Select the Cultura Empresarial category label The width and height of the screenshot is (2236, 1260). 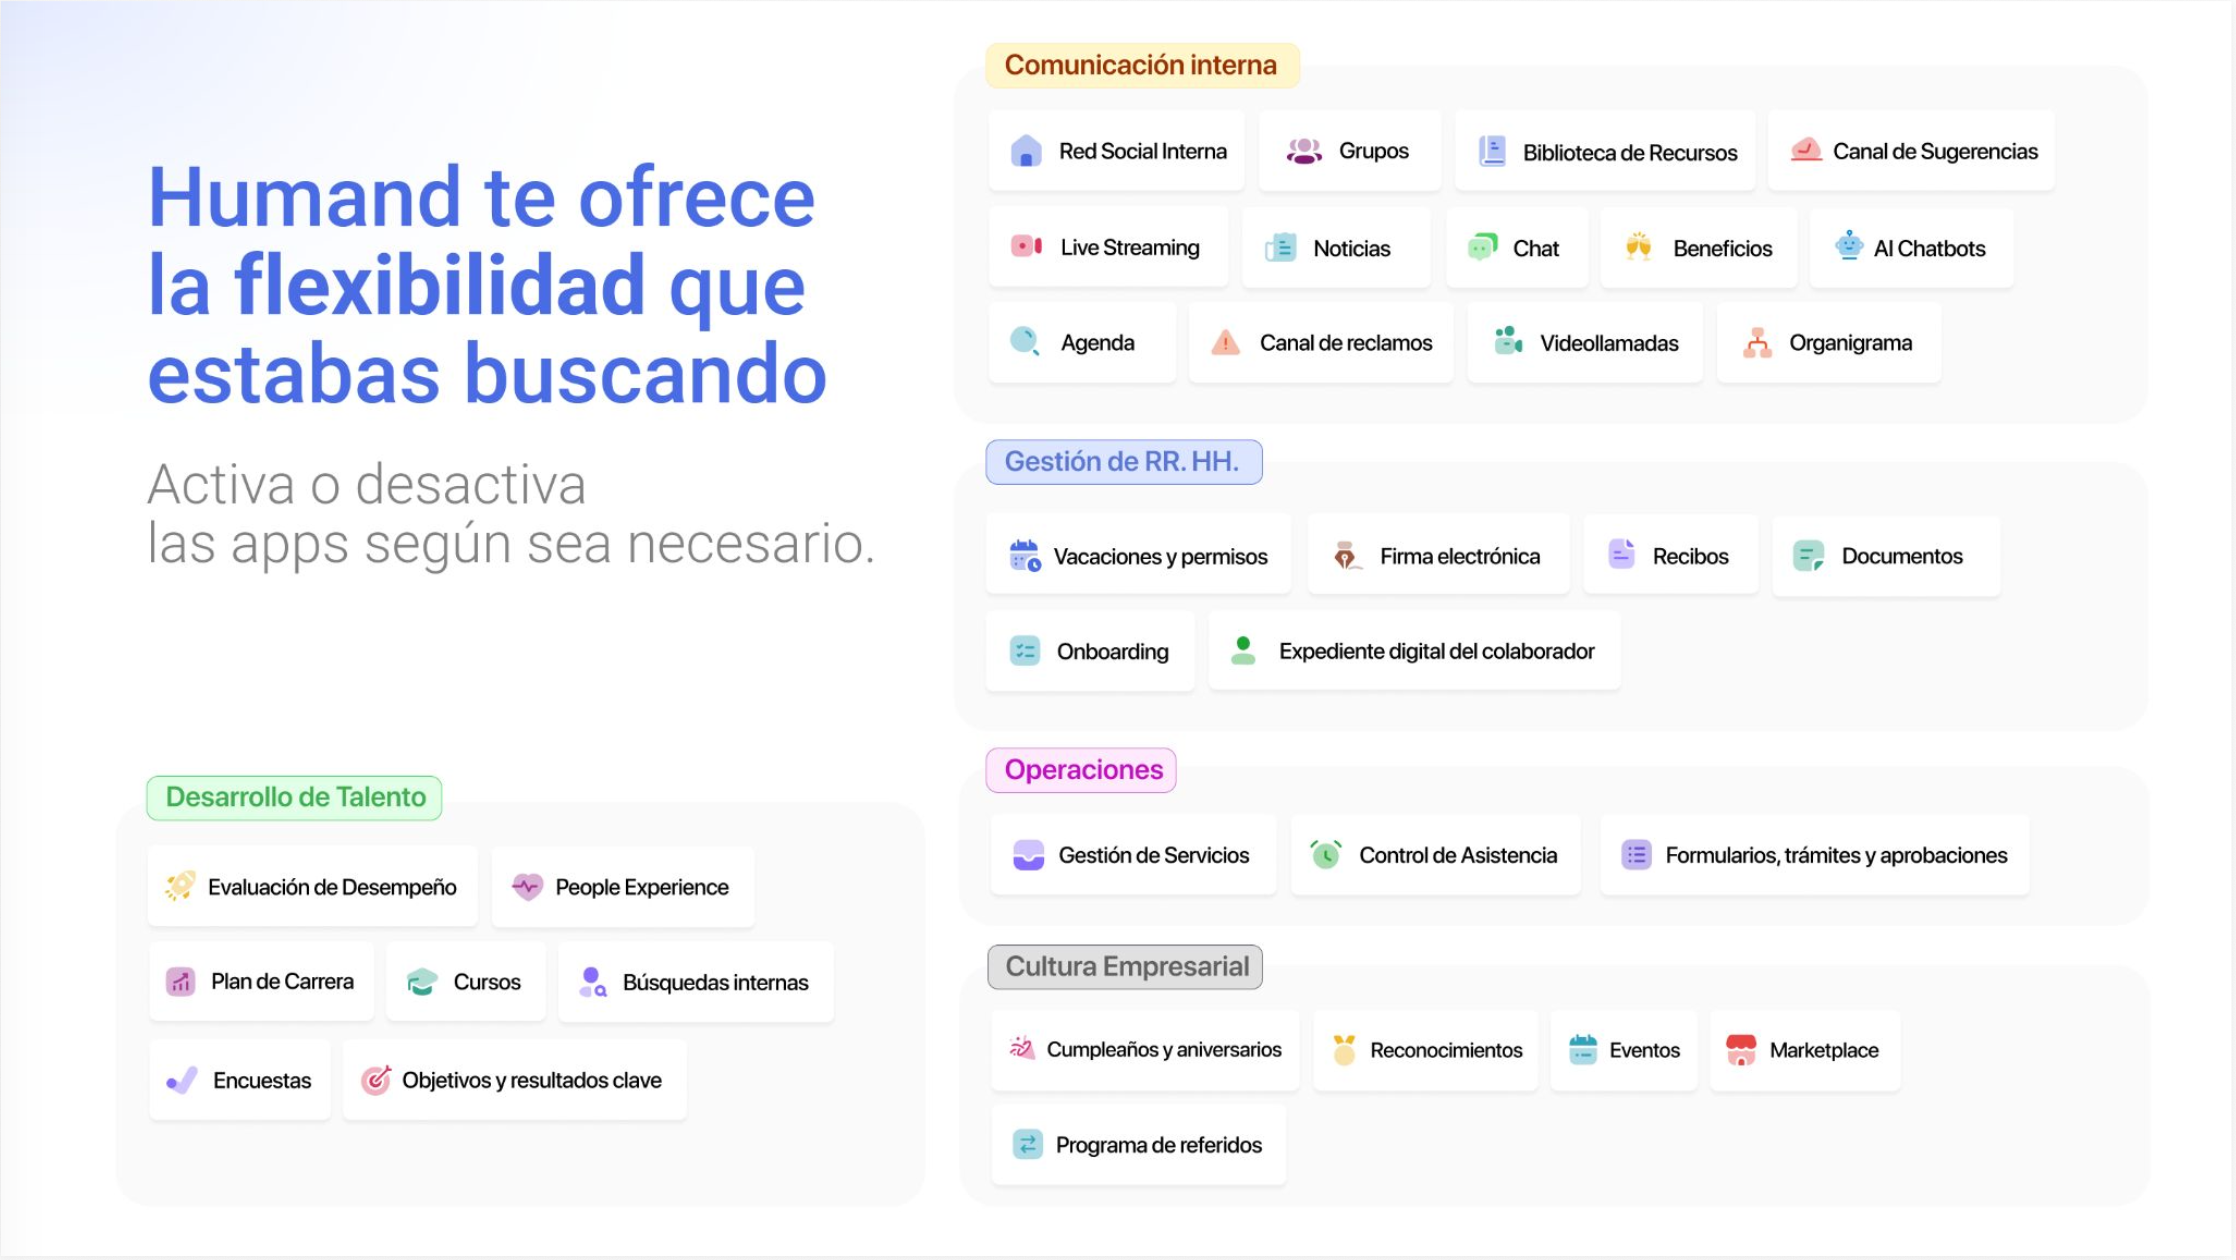[1125, 967]
